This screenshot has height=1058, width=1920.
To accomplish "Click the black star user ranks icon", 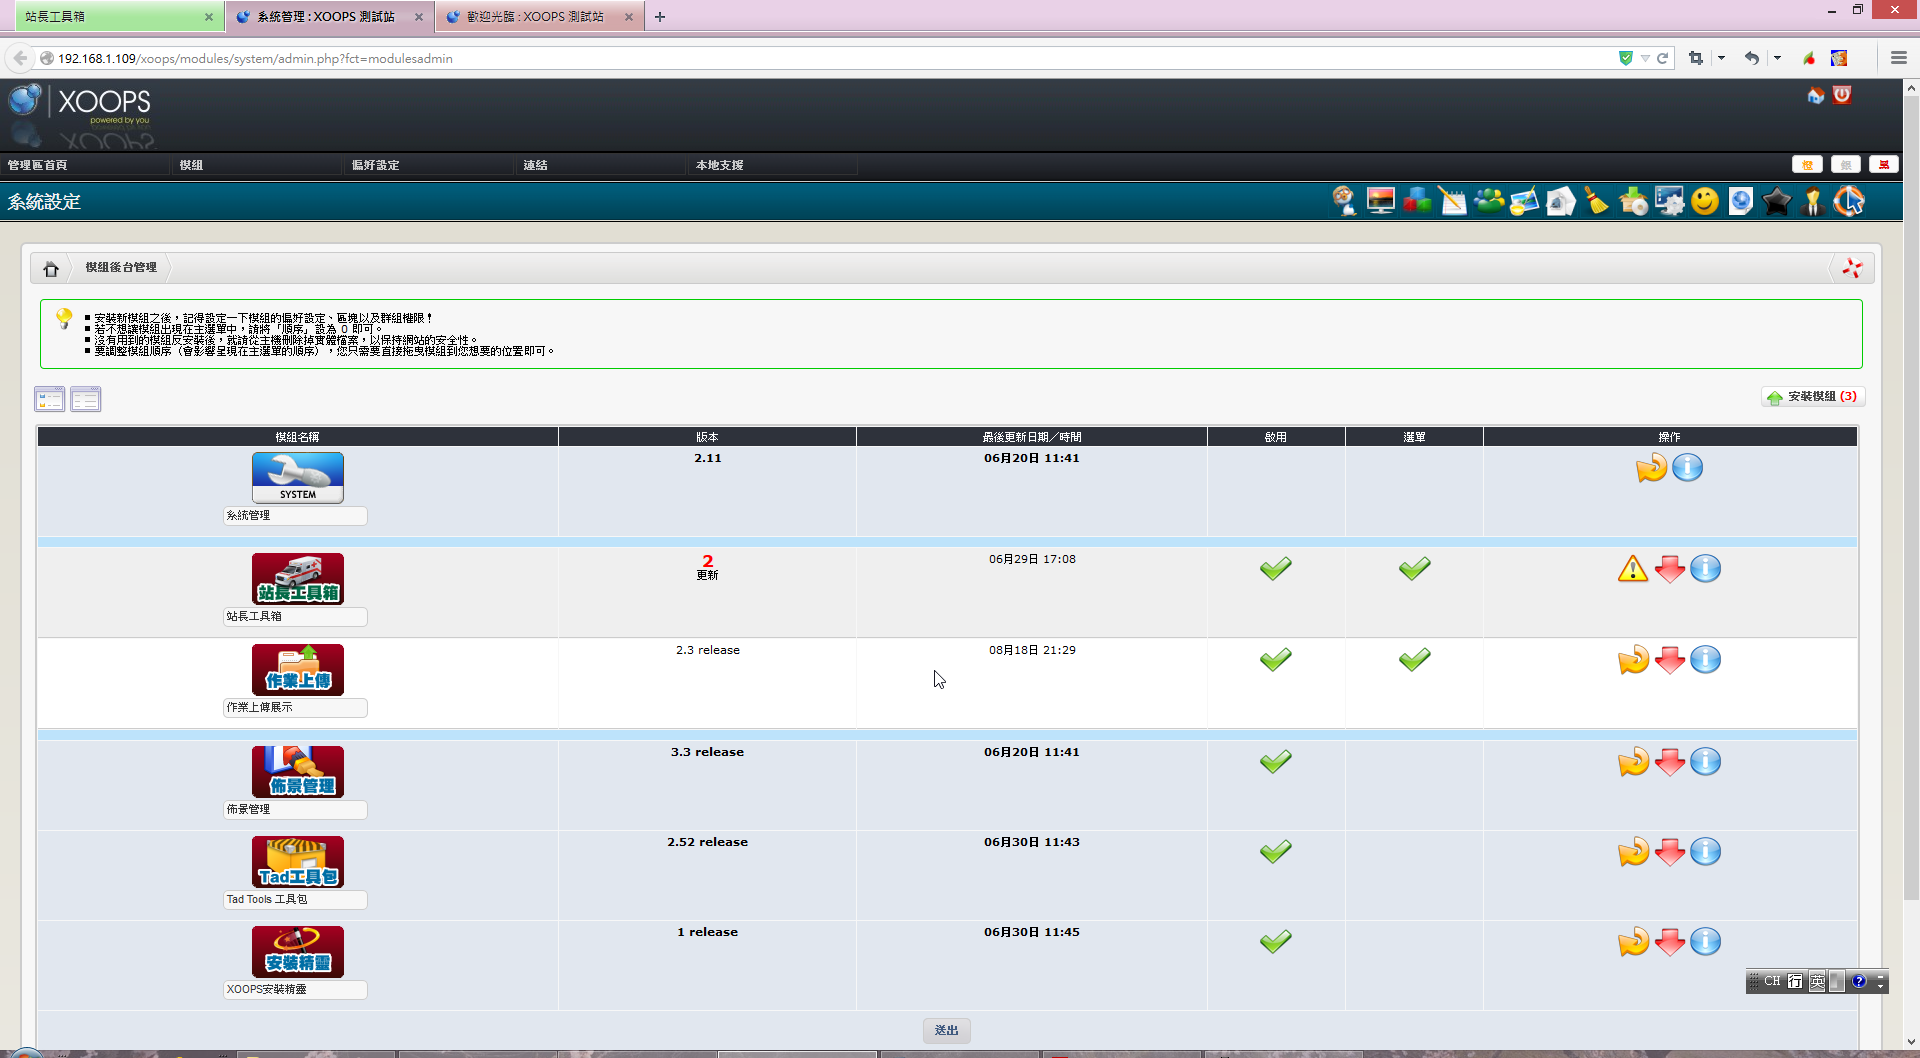I will point(1777,202).
